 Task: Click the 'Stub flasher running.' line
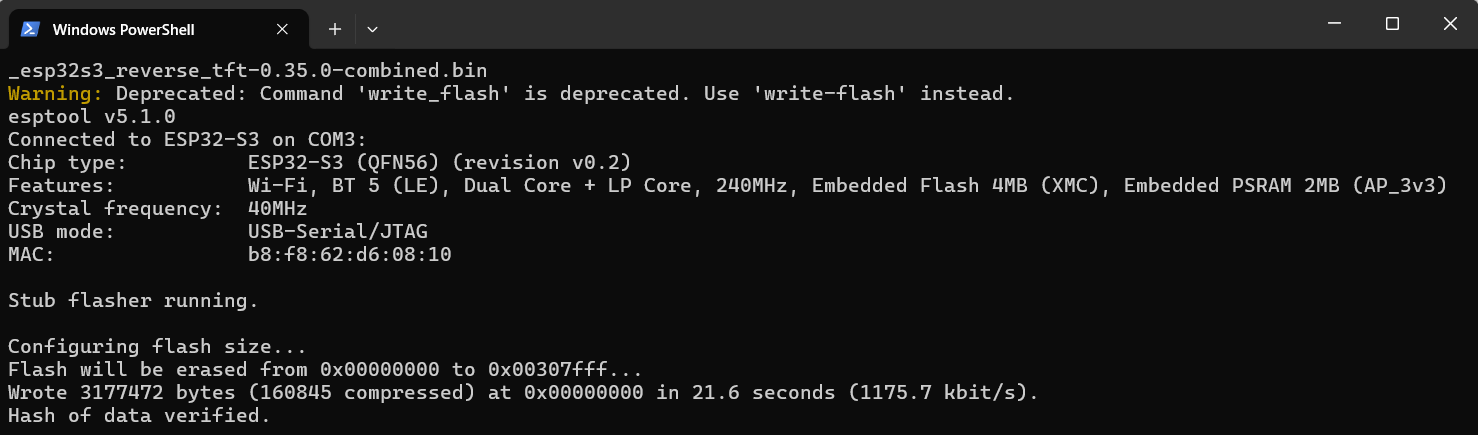point(133,301)
